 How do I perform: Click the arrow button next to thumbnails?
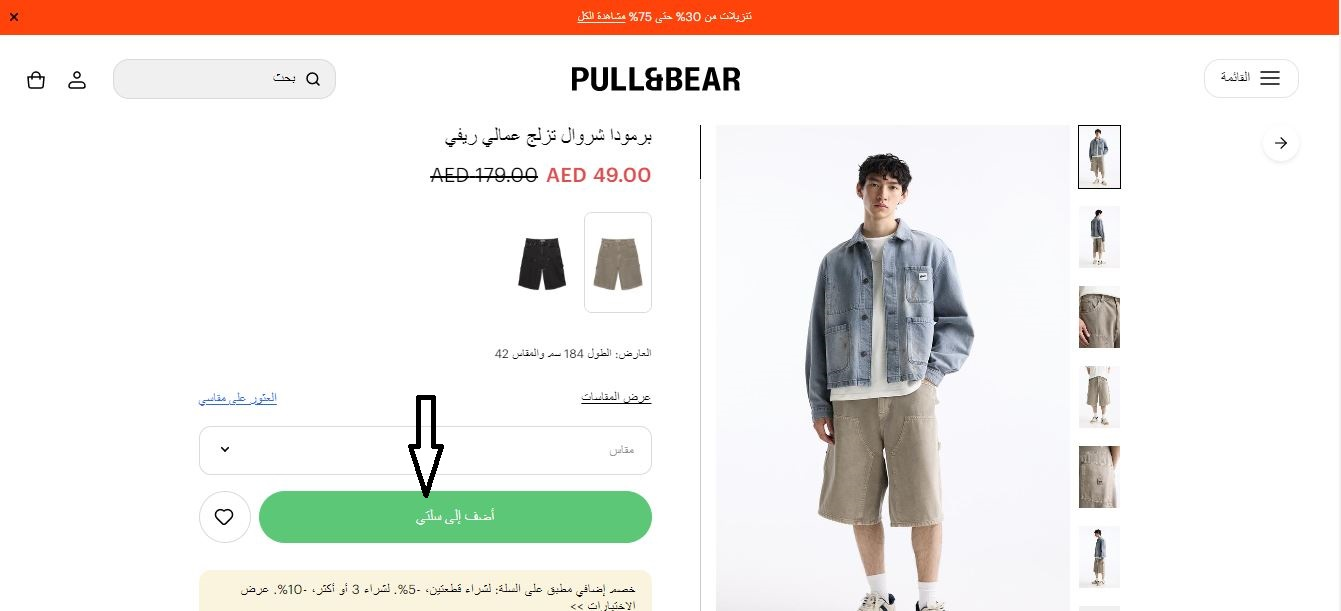1281,143
